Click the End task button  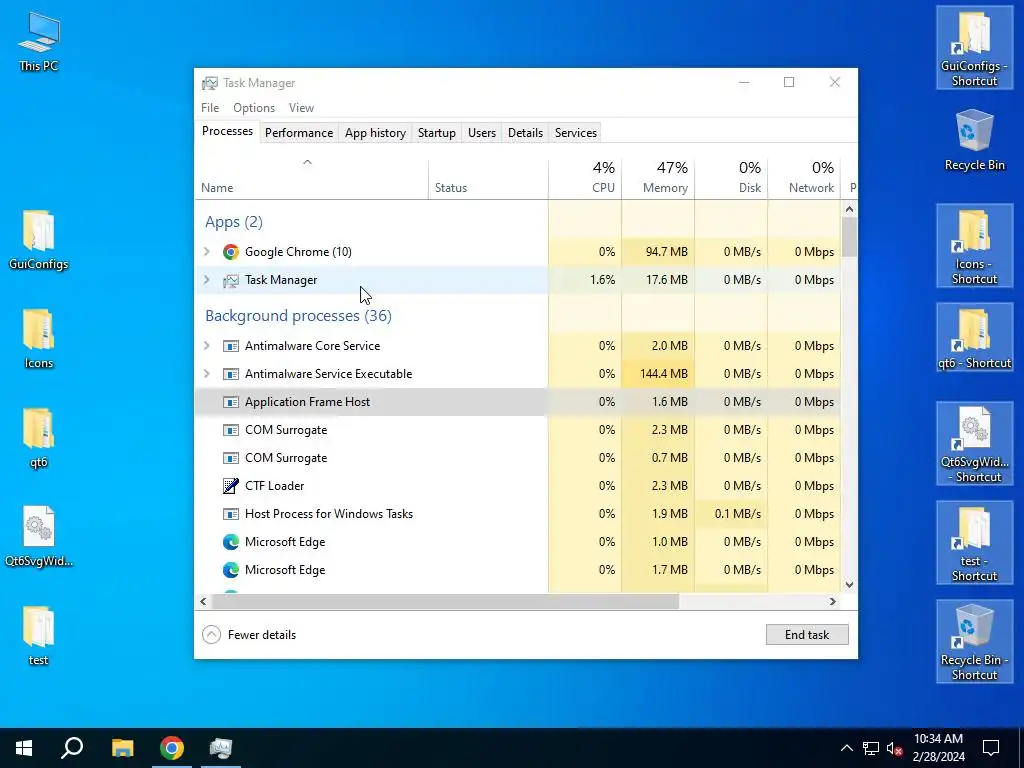click(807, 635)
